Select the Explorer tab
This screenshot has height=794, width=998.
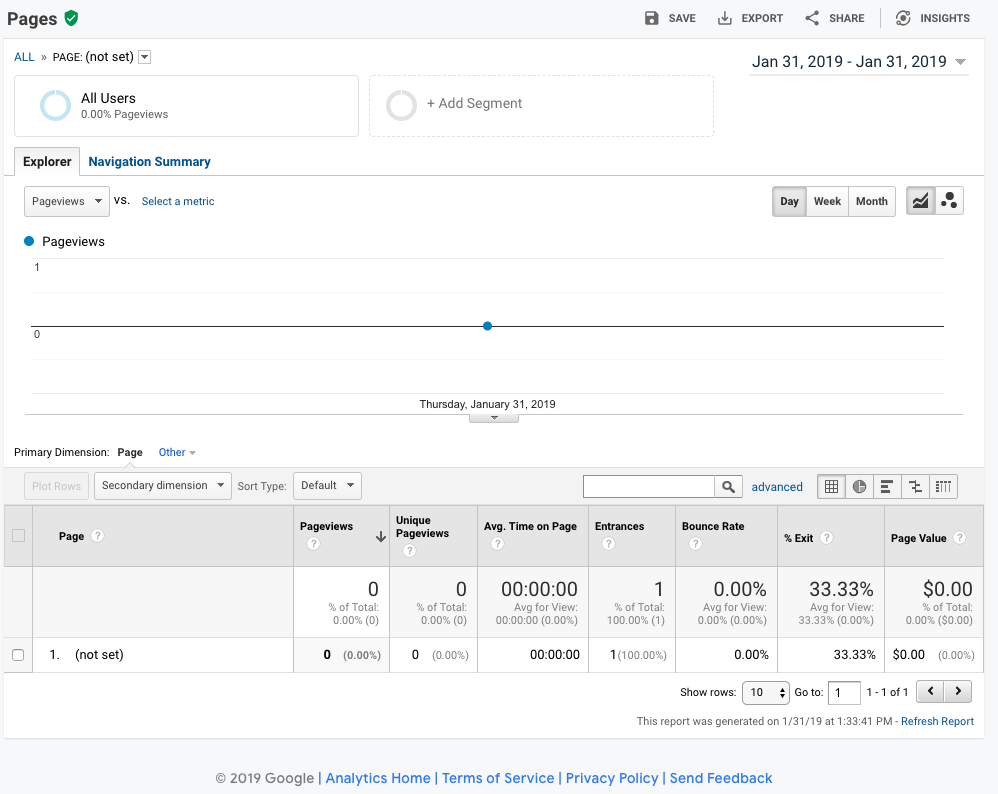pos(47,161)
